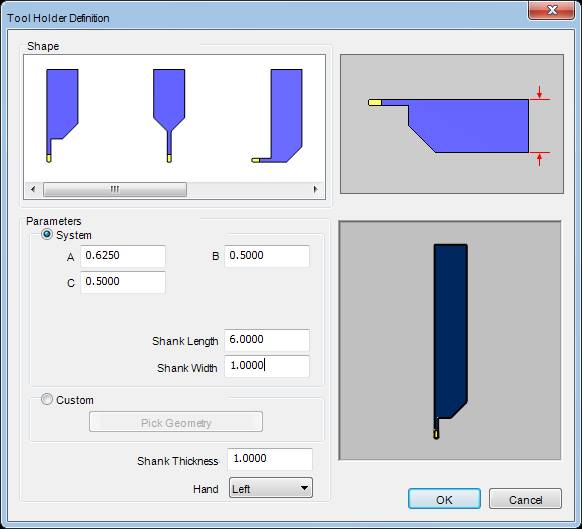Open the Hand dropdown
The width and height of the screenshot is (582, 529).
tap(271, 488)
